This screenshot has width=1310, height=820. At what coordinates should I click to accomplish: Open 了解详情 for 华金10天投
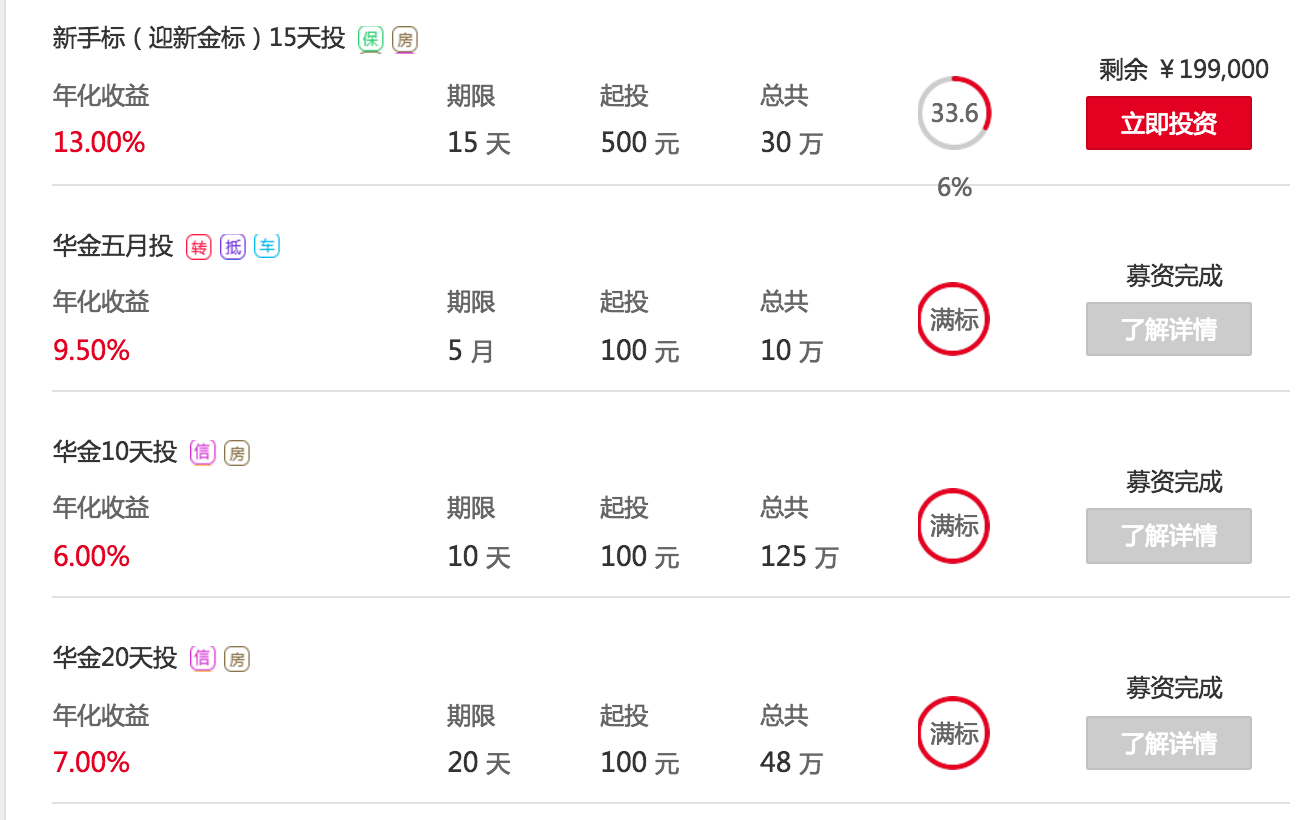(x=1169, y=535)
